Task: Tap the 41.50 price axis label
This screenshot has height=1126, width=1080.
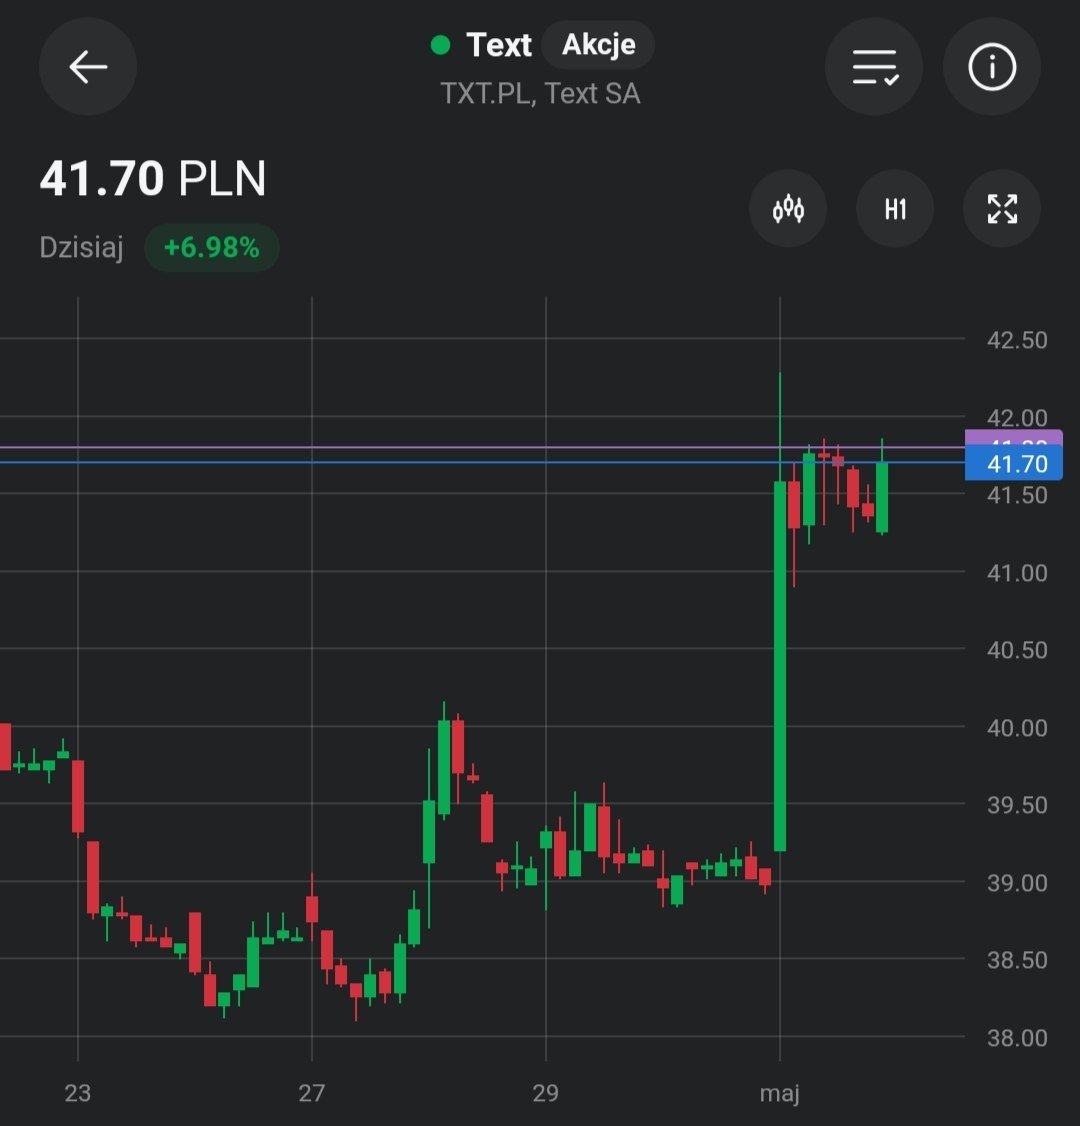Action: coord(1017,495)
